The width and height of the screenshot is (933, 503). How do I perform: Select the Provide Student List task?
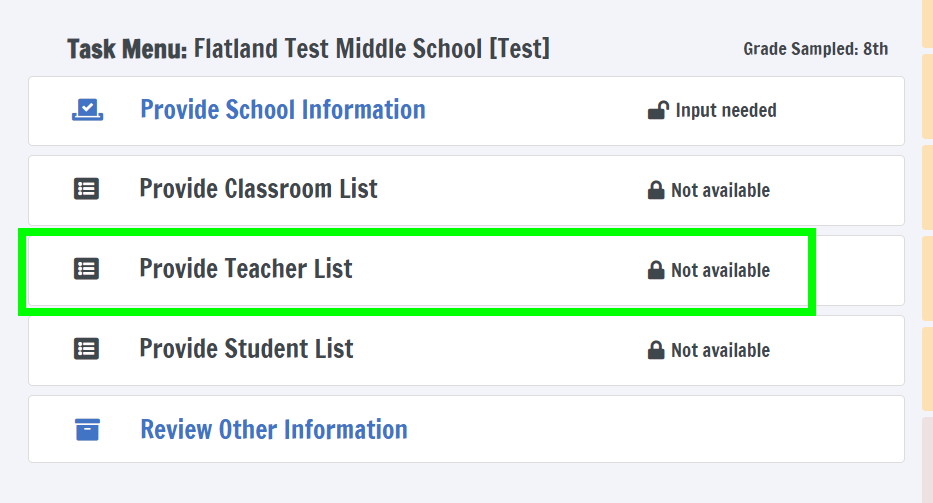coord(246,349)
